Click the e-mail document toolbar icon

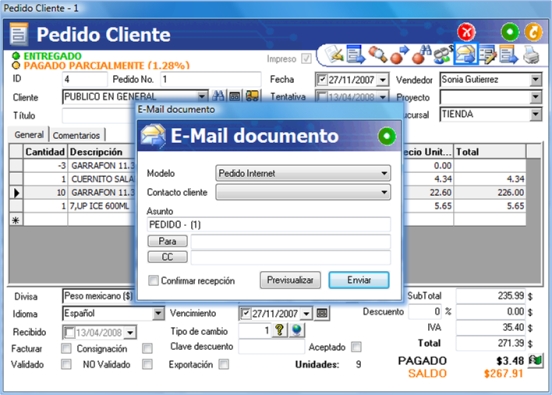pos(465,54)
